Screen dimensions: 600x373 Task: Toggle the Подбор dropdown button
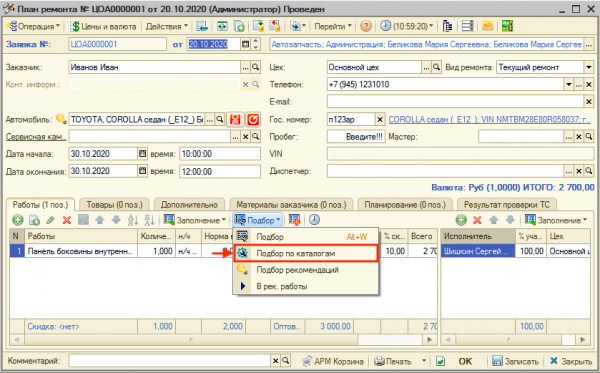coord(257,220)
